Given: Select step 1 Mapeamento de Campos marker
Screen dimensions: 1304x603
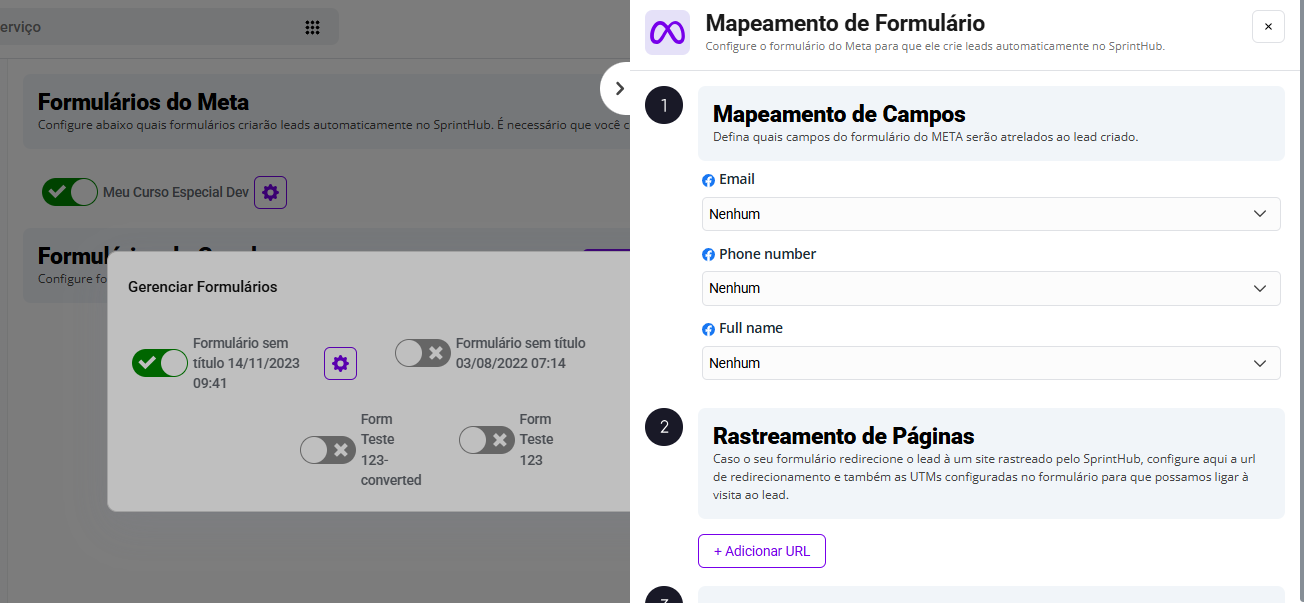Looking at the screenshot, I should [664, 105].
